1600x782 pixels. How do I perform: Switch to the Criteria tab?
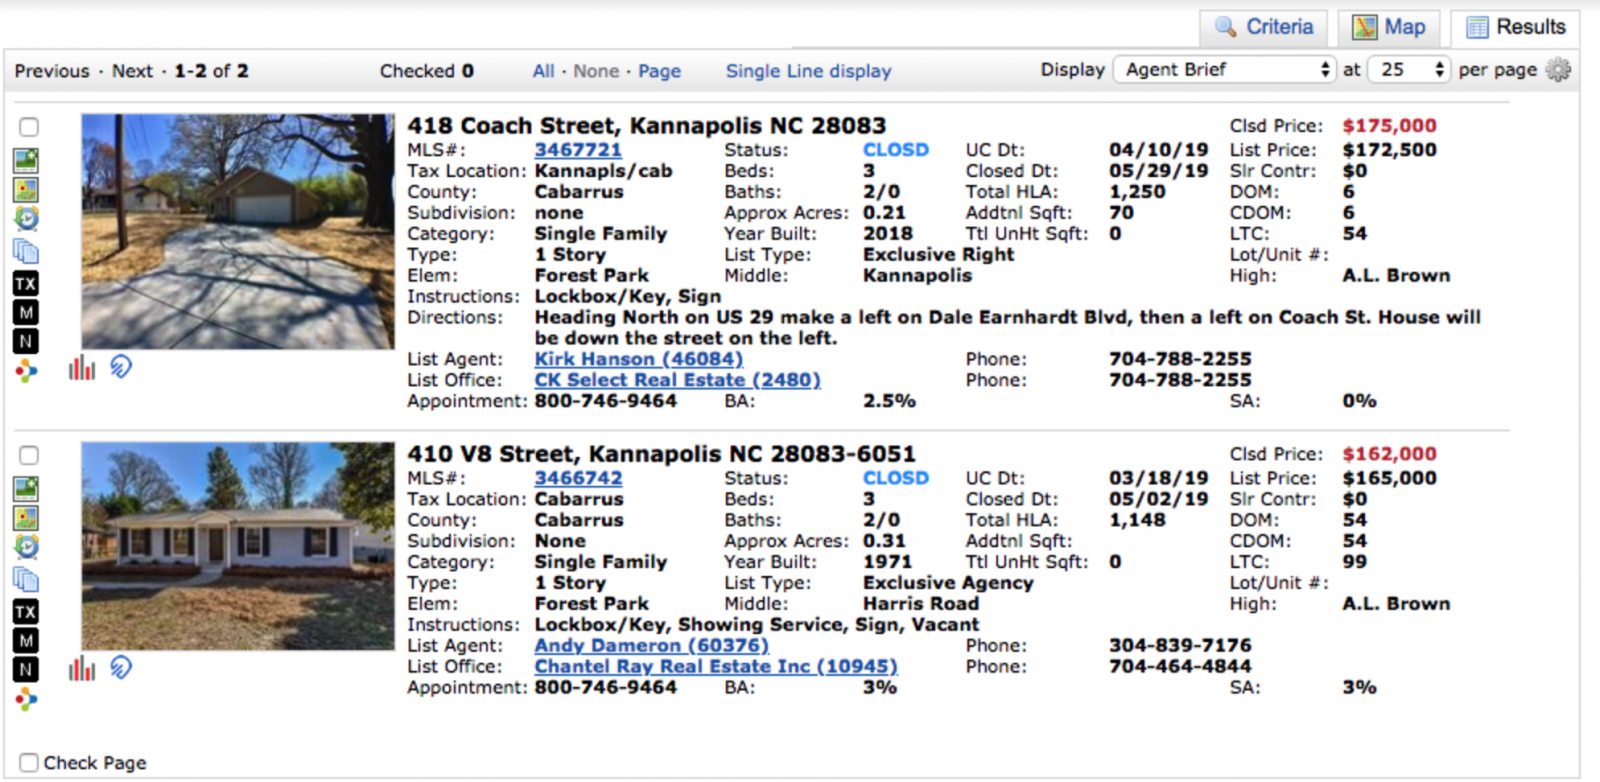point(1264,28)
